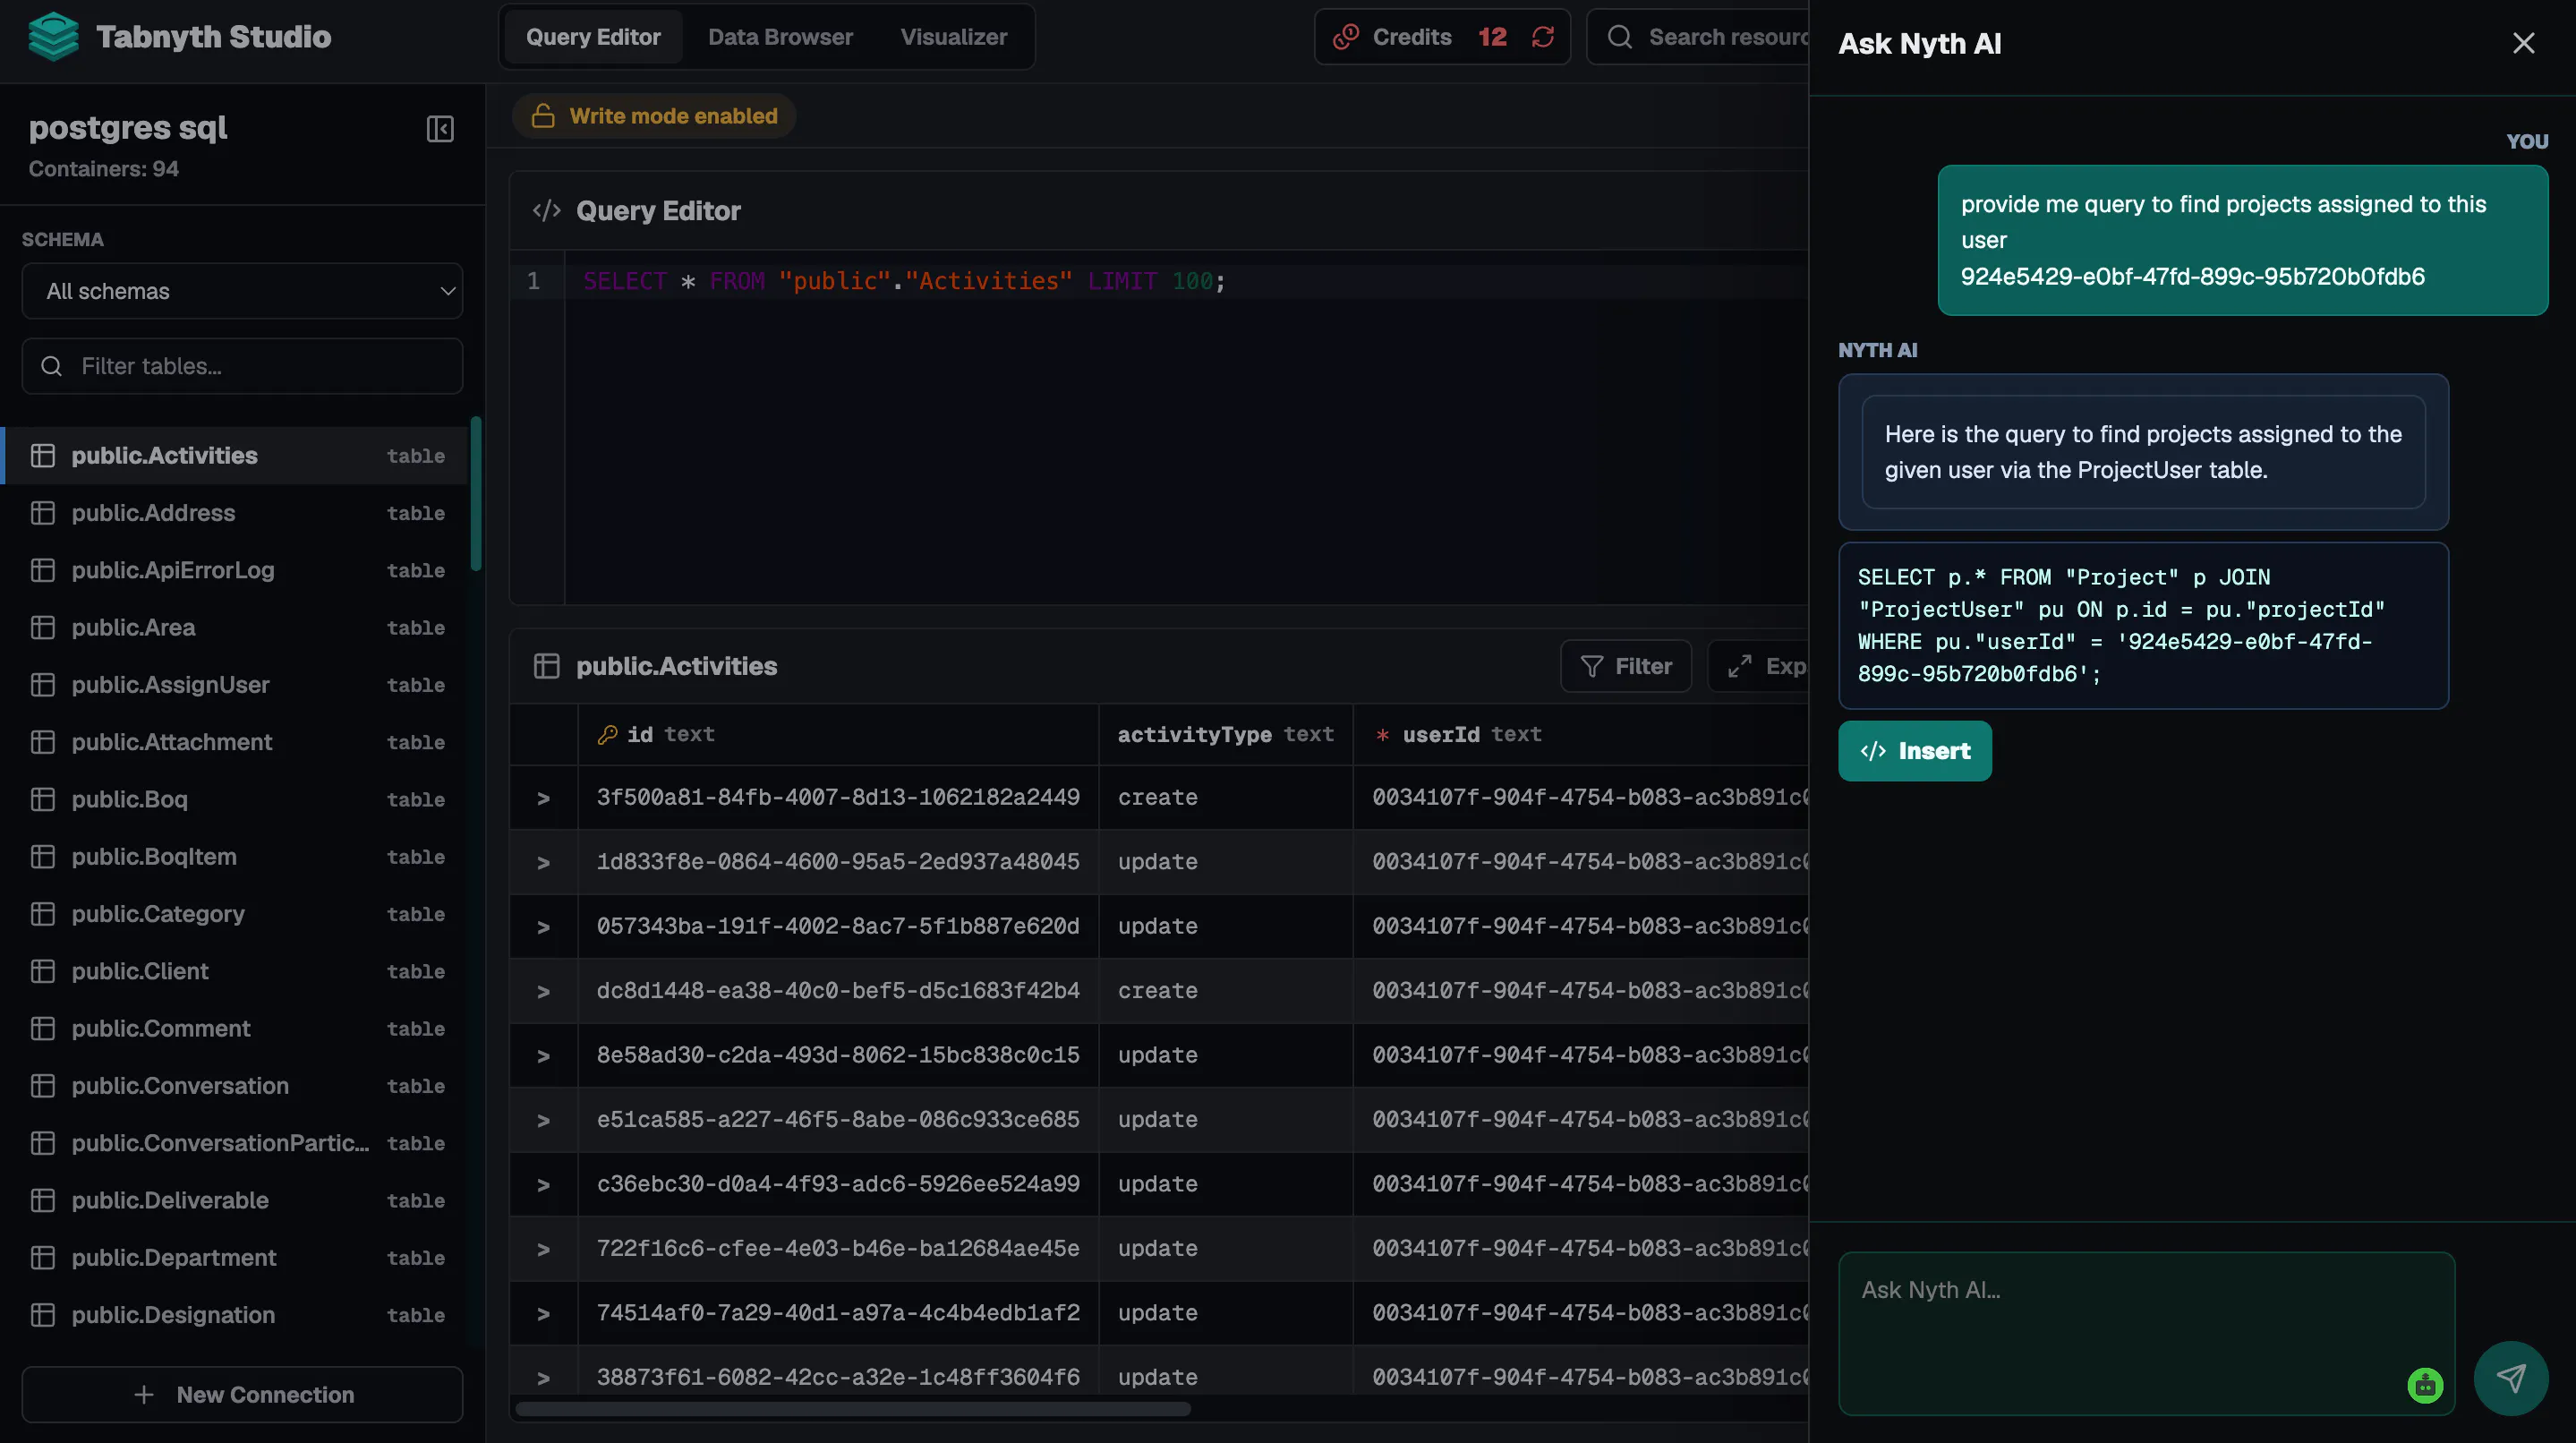
Task: Click the lock icon in Write mode badge
Action: [543, 116]
